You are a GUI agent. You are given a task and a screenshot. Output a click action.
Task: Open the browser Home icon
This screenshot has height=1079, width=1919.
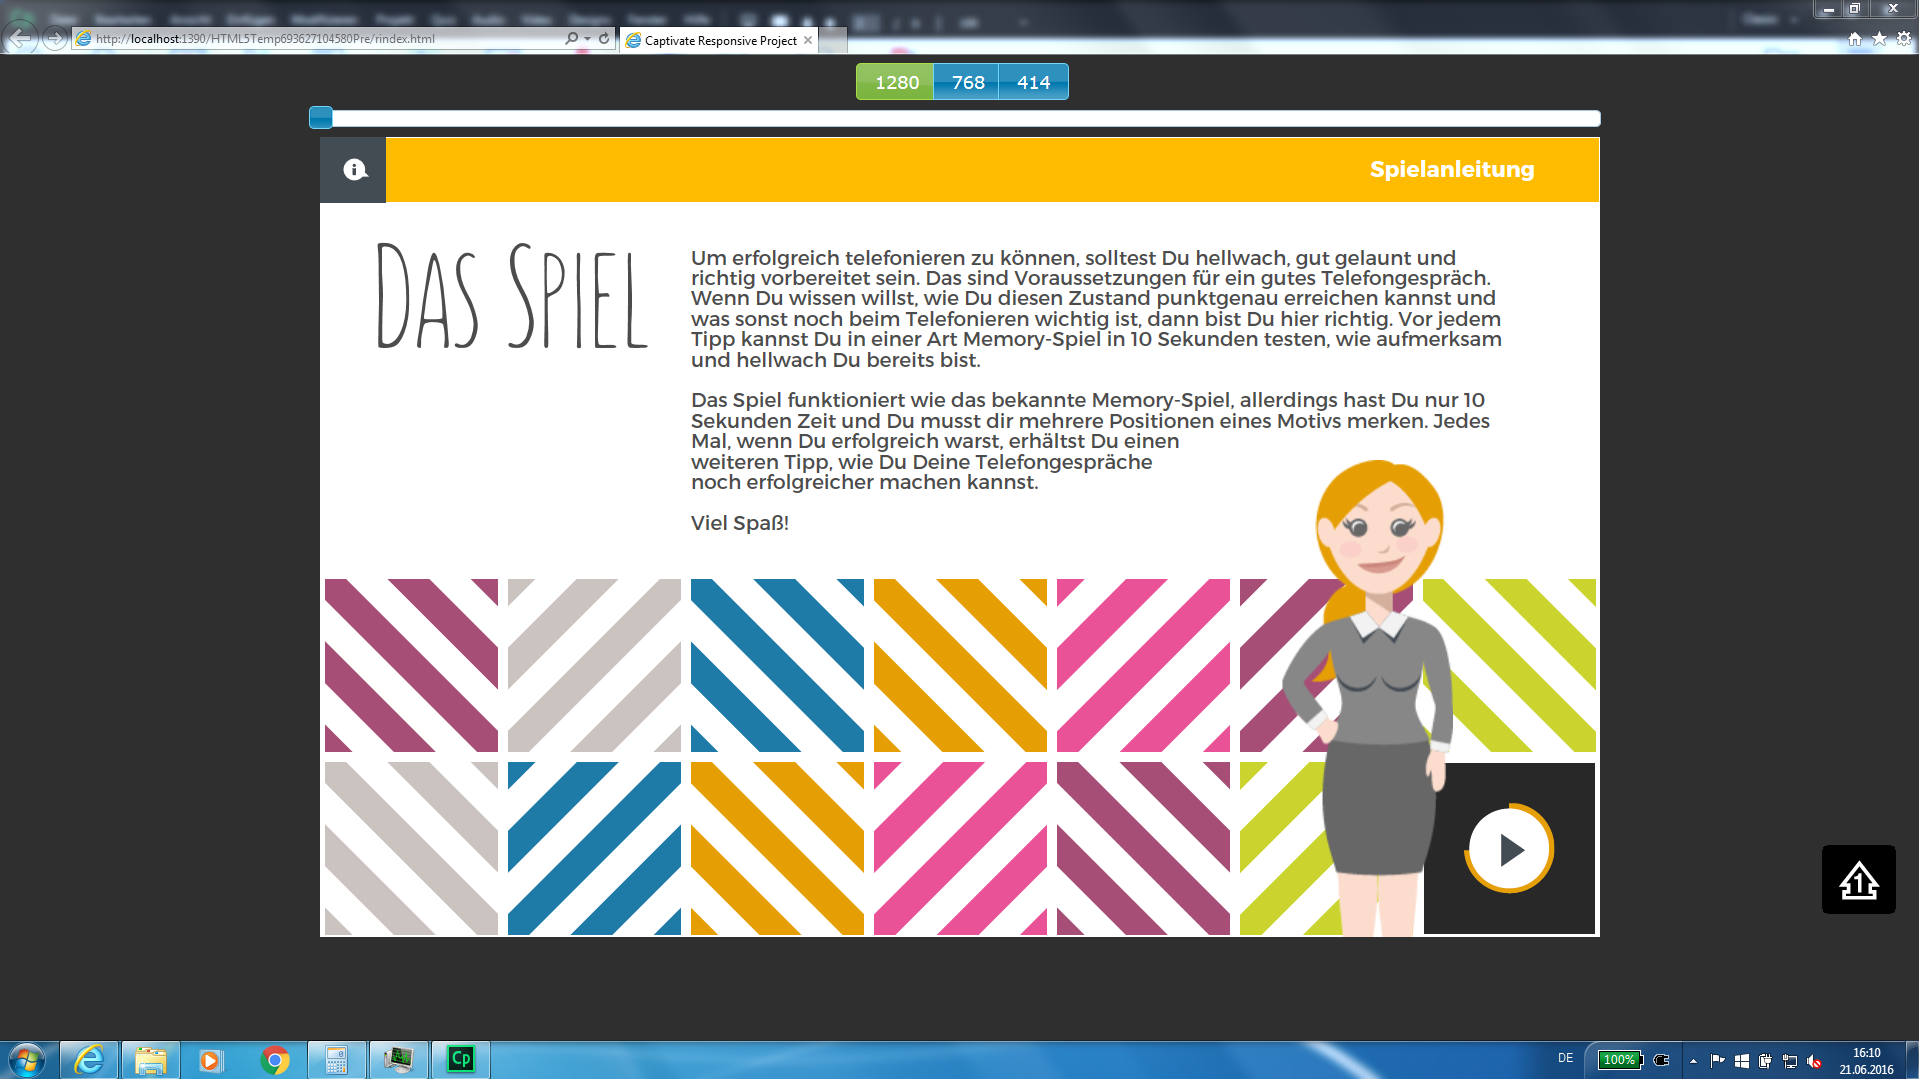(x=1855, y=39)
